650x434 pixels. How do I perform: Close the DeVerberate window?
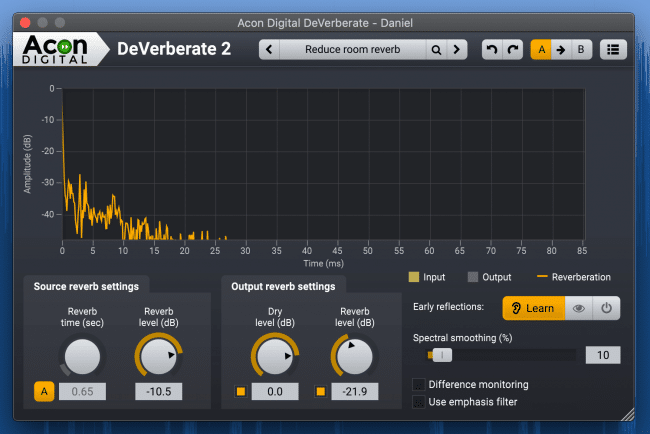25,22
